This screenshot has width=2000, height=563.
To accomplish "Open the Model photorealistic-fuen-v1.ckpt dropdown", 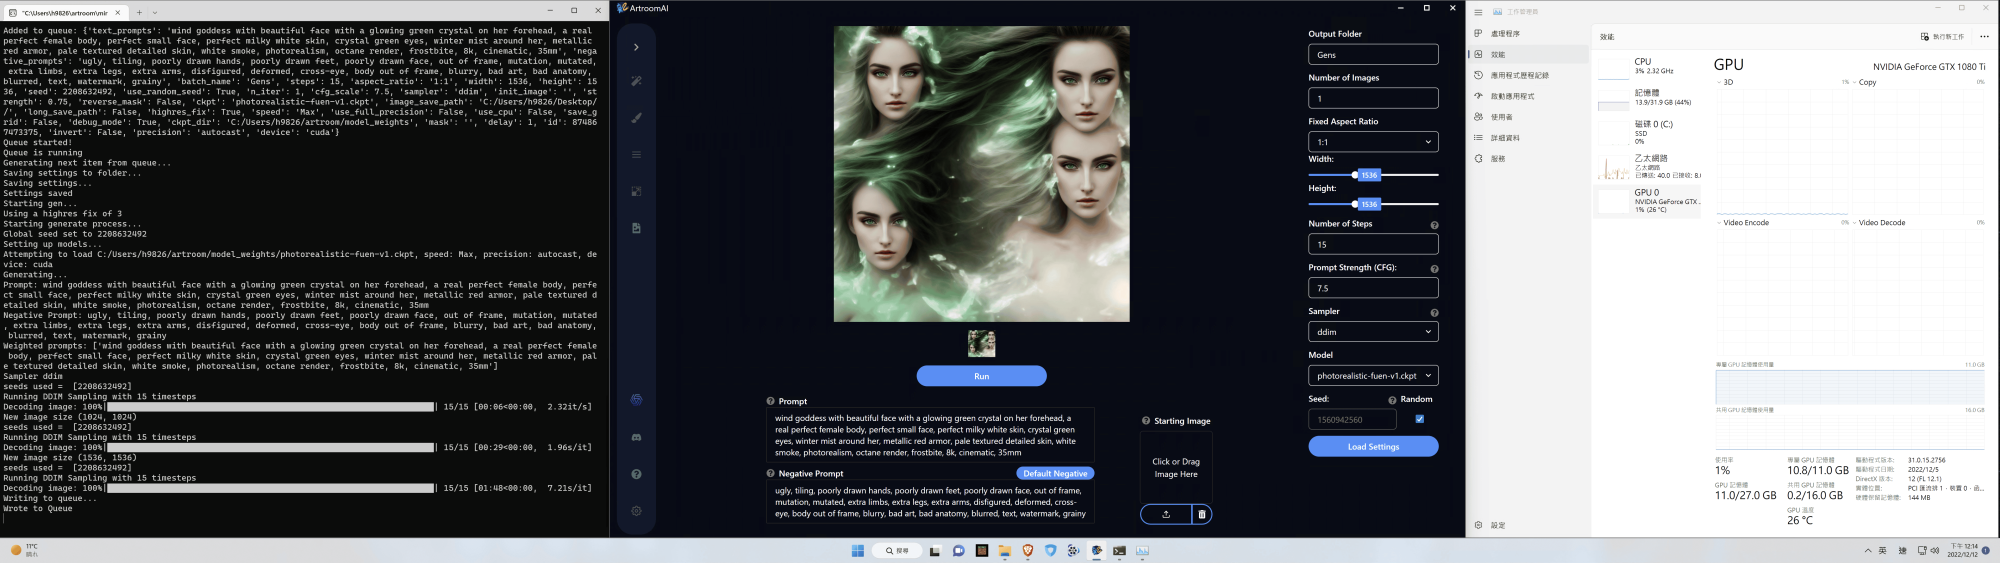I will click(1373, 376).
